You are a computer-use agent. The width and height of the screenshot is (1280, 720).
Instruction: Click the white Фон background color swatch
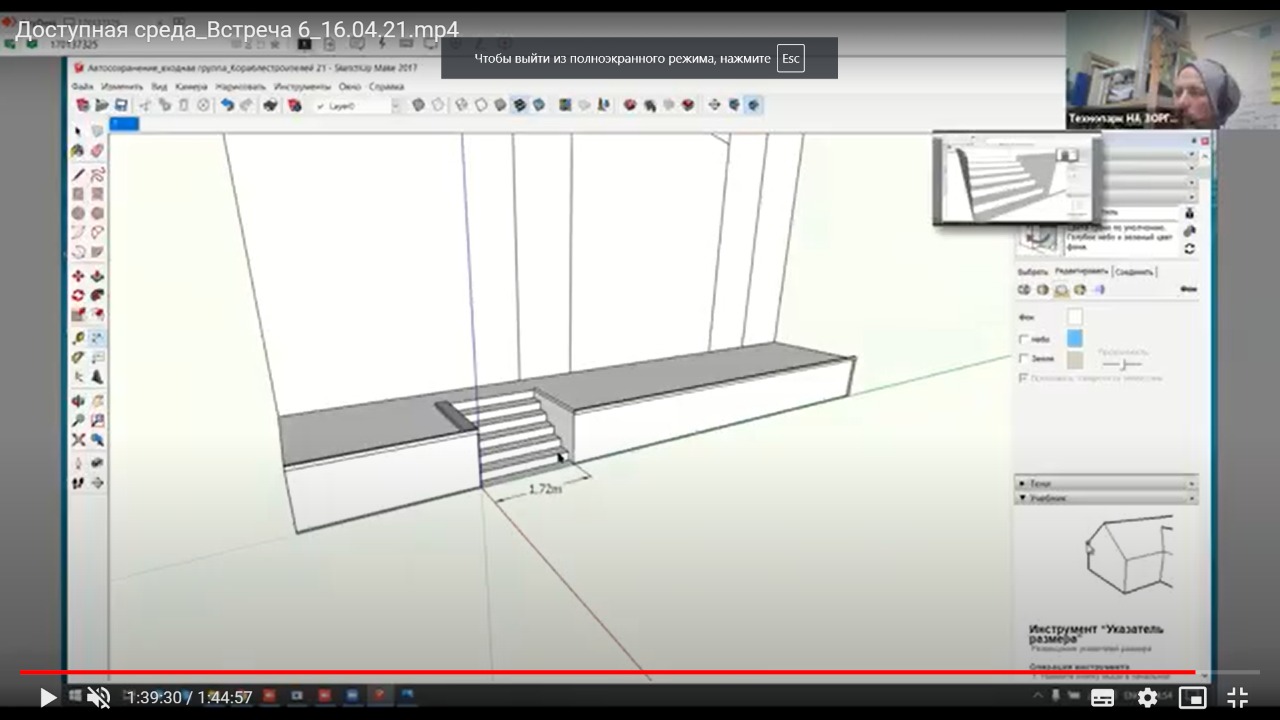click(x=1074, y=317)
